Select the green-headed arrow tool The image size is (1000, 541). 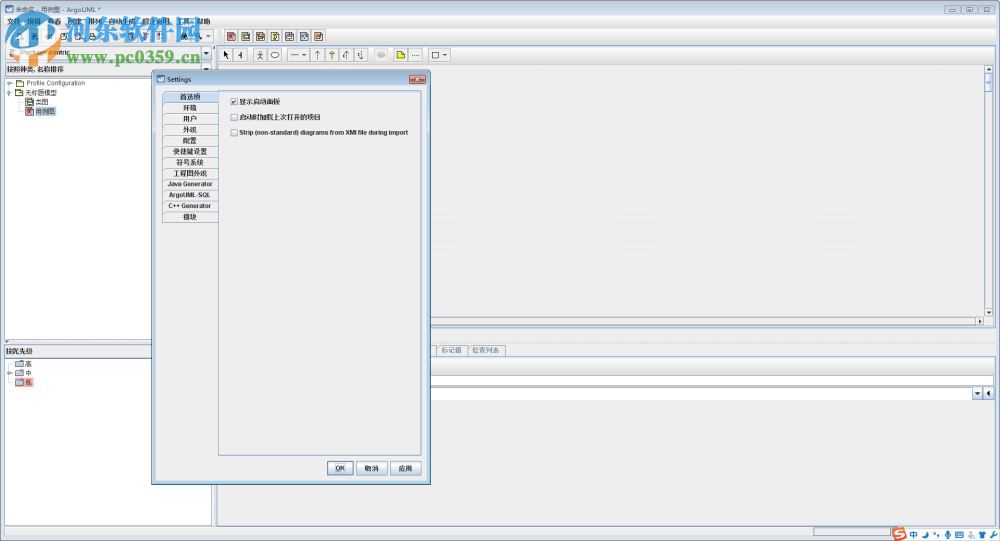pyautogui.click(x=332, y=56)
